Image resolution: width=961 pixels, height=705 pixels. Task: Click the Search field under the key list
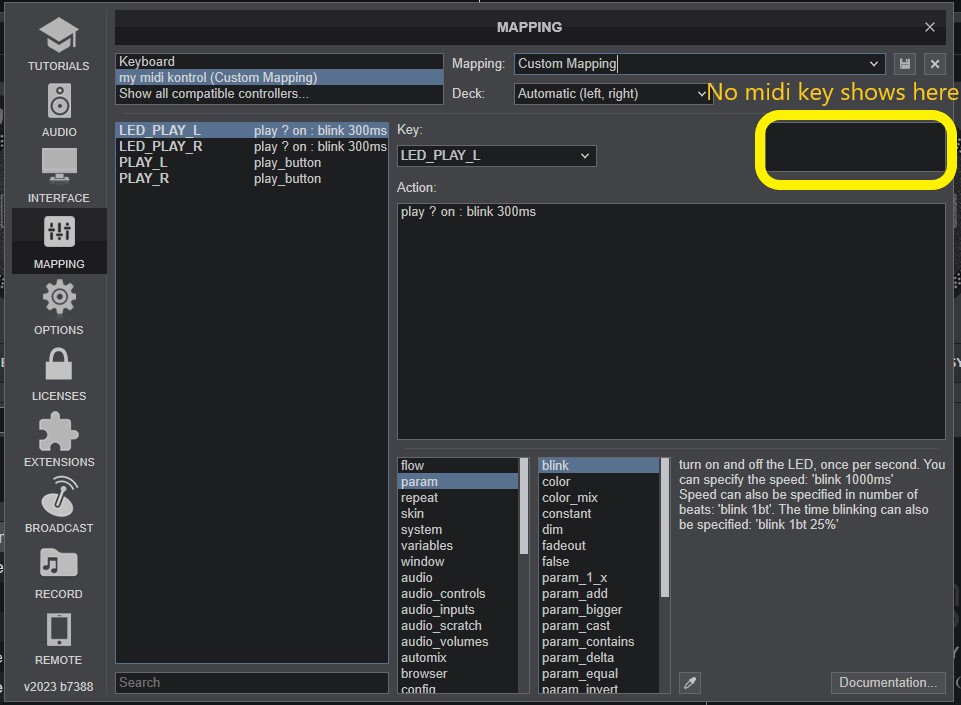coord(251,683)
